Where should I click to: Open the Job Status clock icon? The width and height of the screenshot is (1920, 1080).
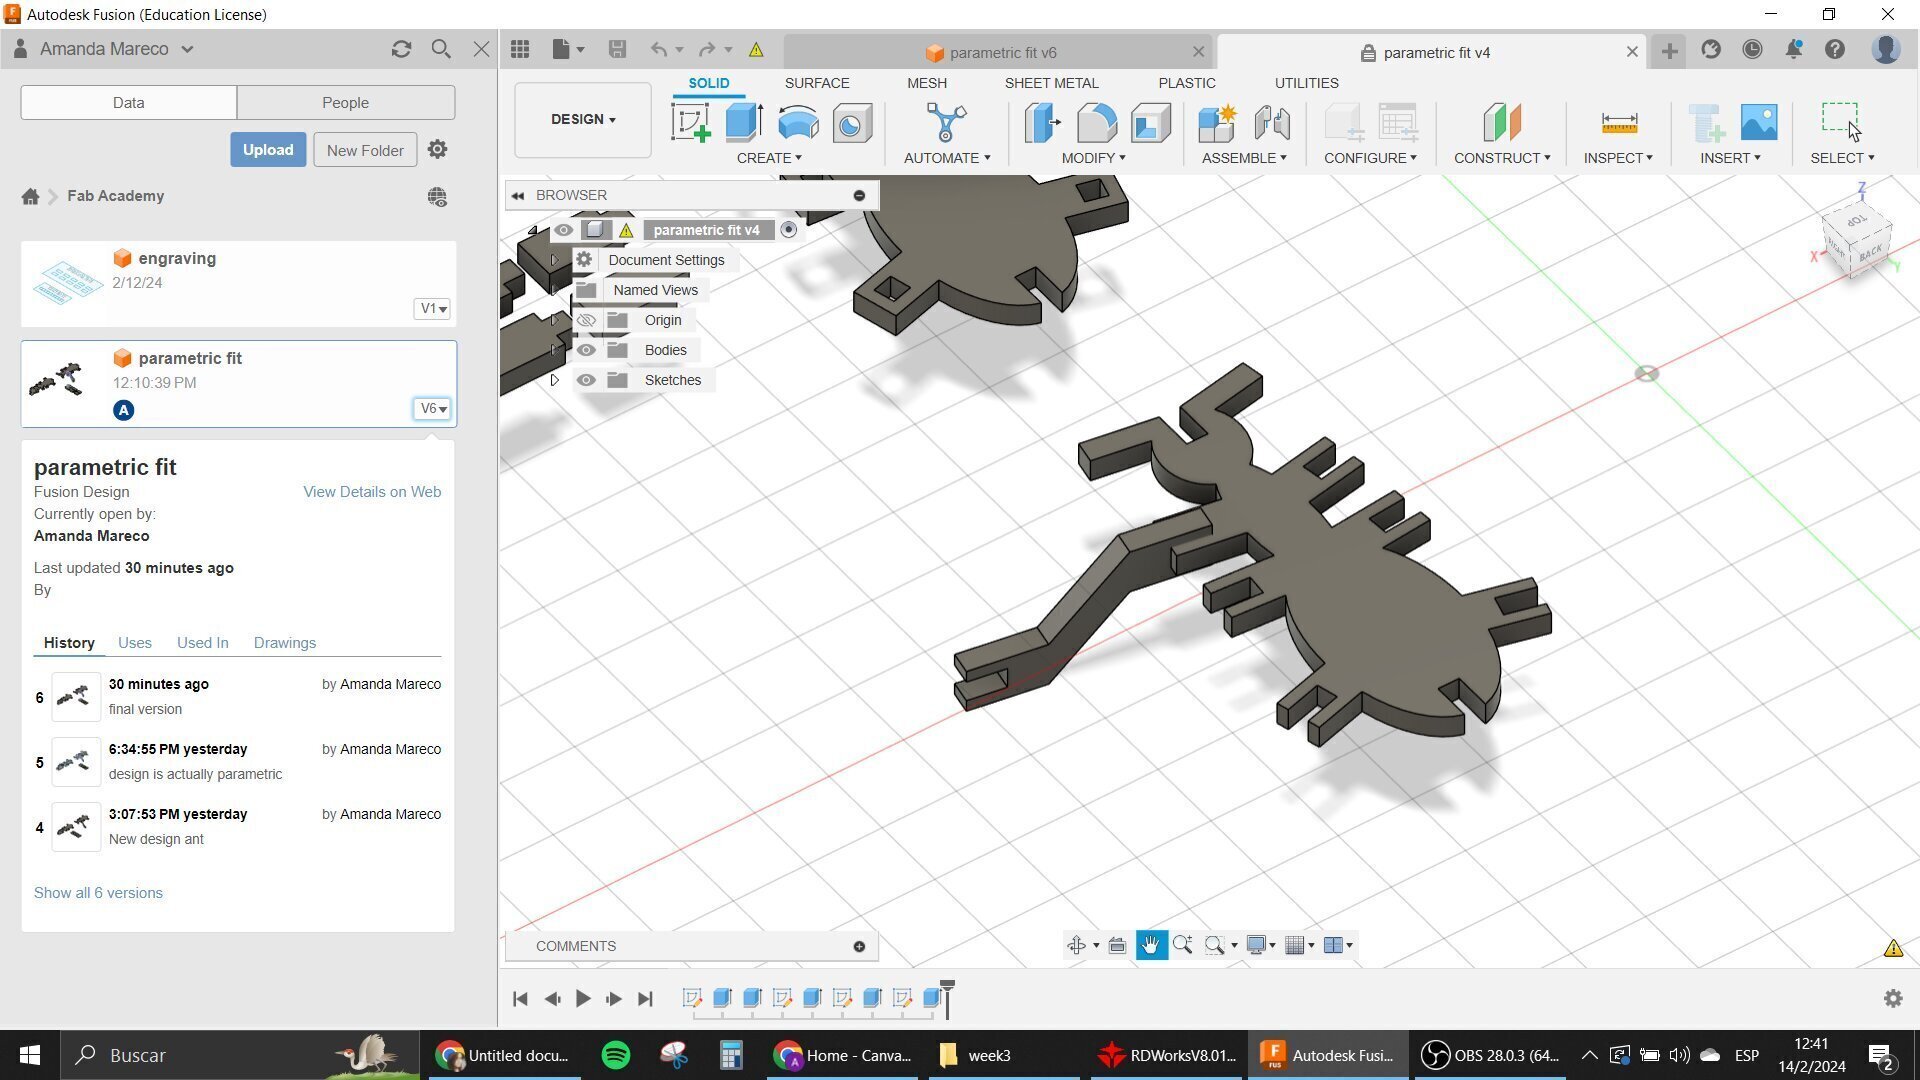pyautogui.click(x=1752, y=49)
